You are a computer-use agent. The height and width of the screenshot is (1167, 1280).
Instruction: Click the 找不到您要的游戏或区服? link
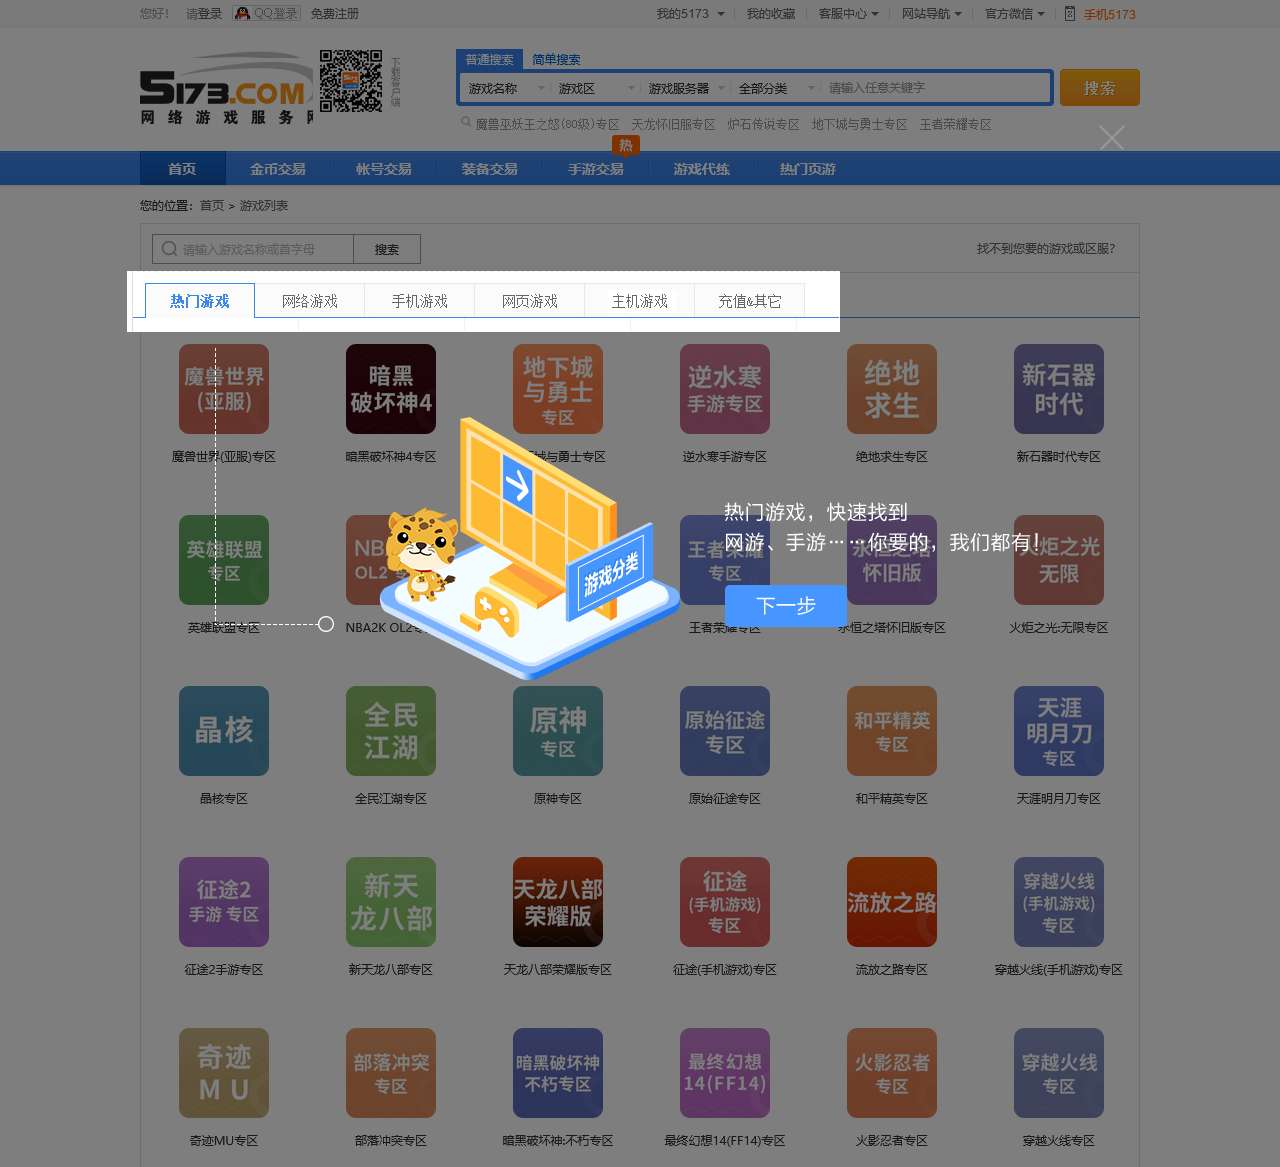[1046, 248]
